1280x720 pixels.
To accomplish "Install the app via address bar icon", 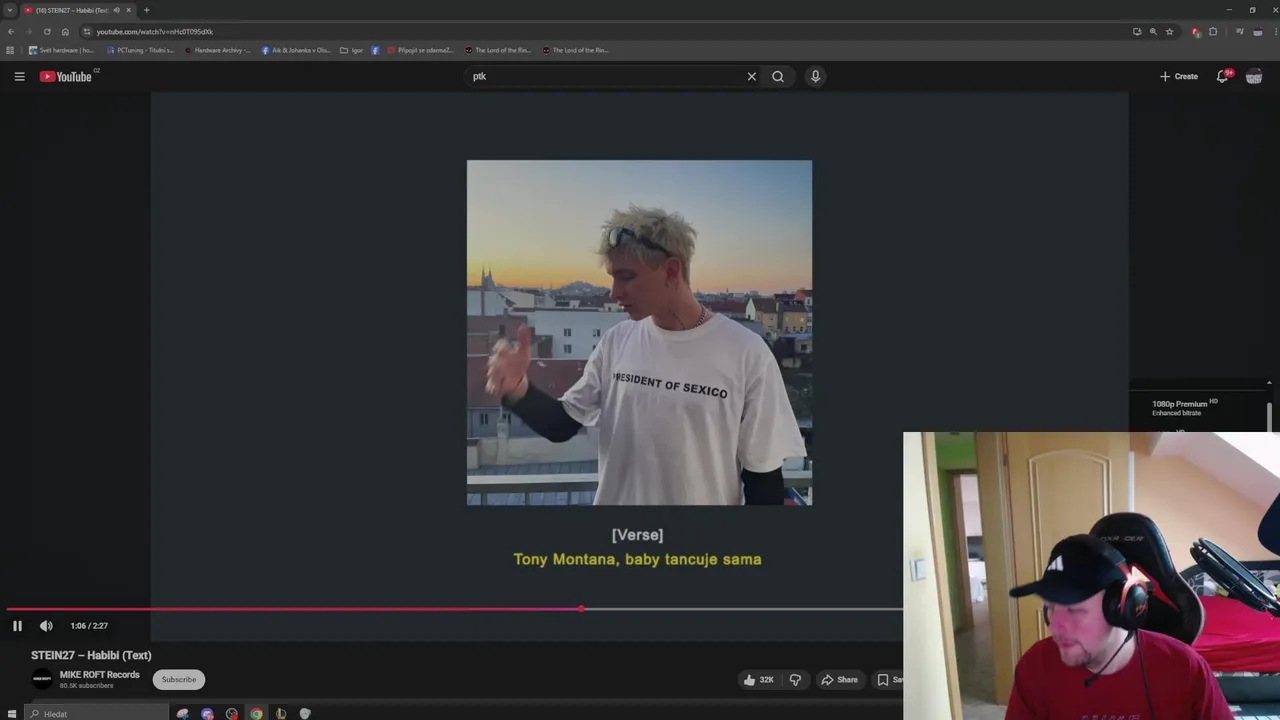I will (1137, 32).
